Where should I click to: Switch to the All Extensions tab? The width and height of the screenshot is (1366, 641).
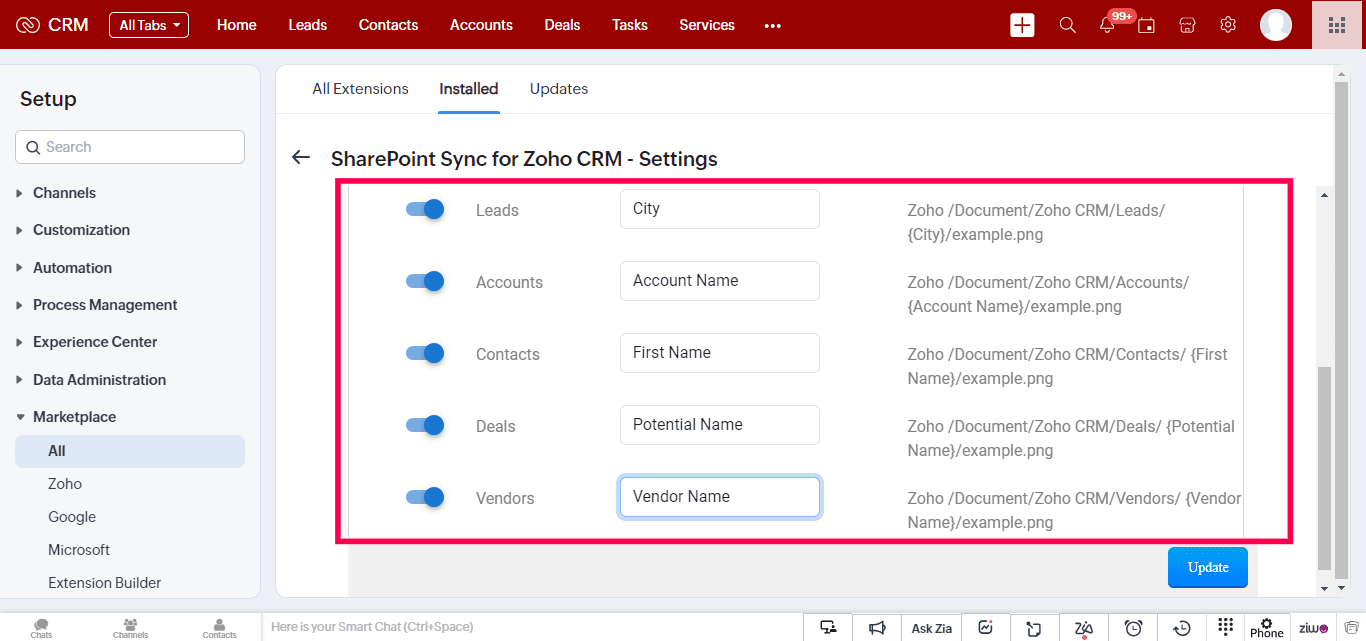coord(360,89)
